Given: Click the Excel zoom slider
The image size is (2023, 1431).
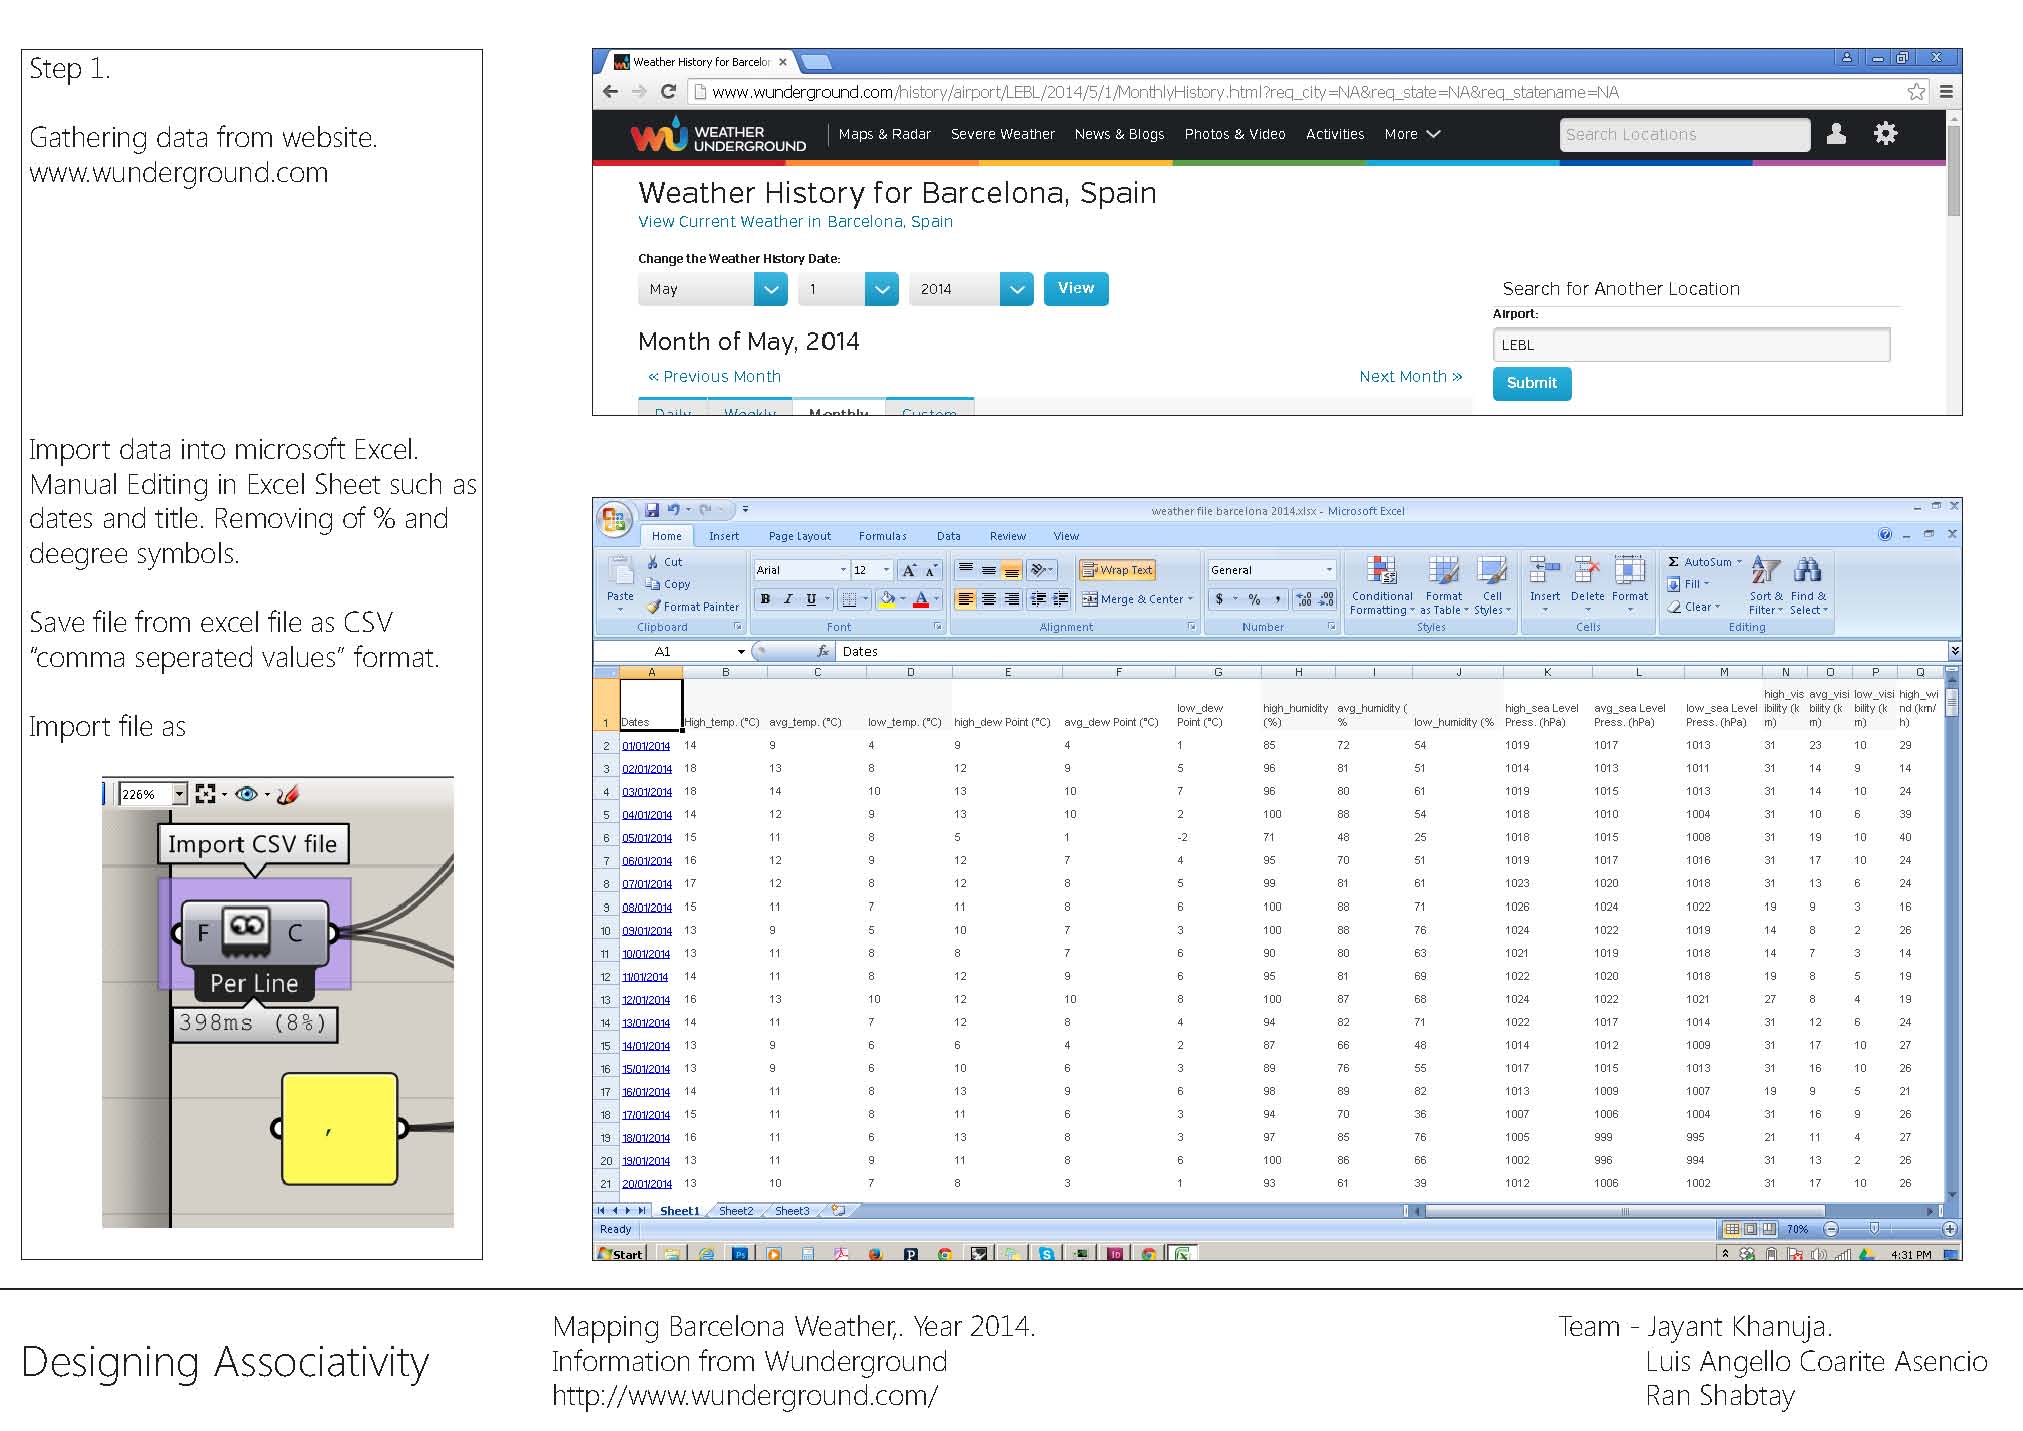Looking at the screenshot, I should tap(1874, 1229).
